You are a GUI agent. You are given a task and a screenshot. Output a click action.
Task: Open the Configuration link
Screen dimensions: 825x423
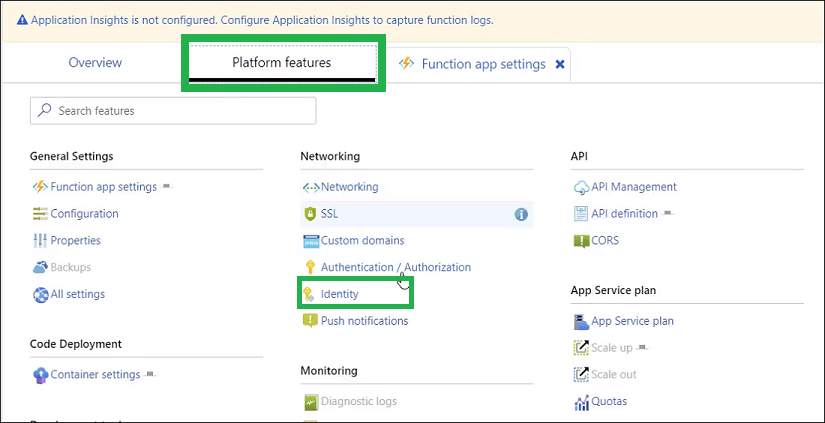click(x=84, y=214)
